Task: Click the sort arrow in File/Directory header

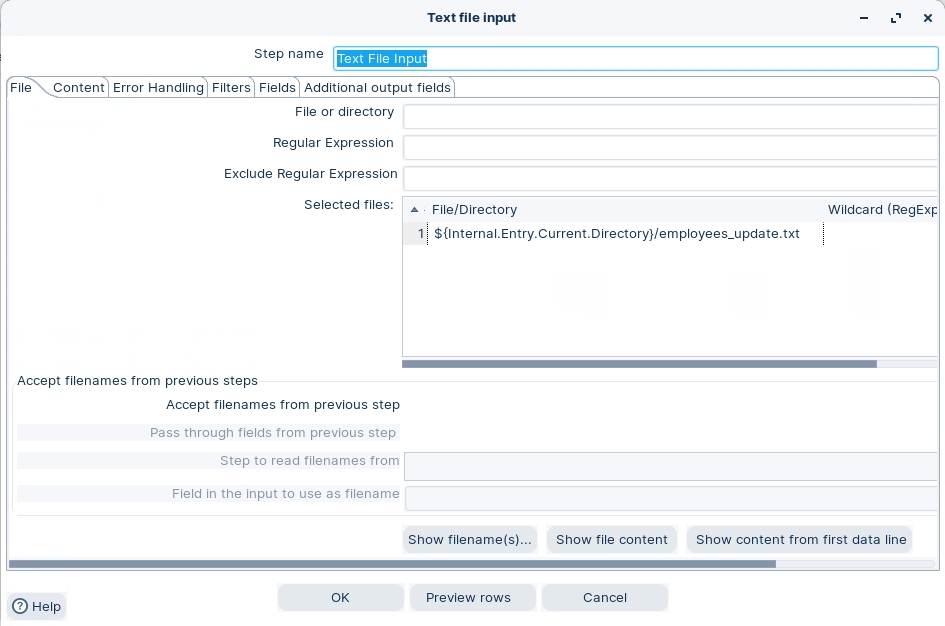Action: pos(414,210)
